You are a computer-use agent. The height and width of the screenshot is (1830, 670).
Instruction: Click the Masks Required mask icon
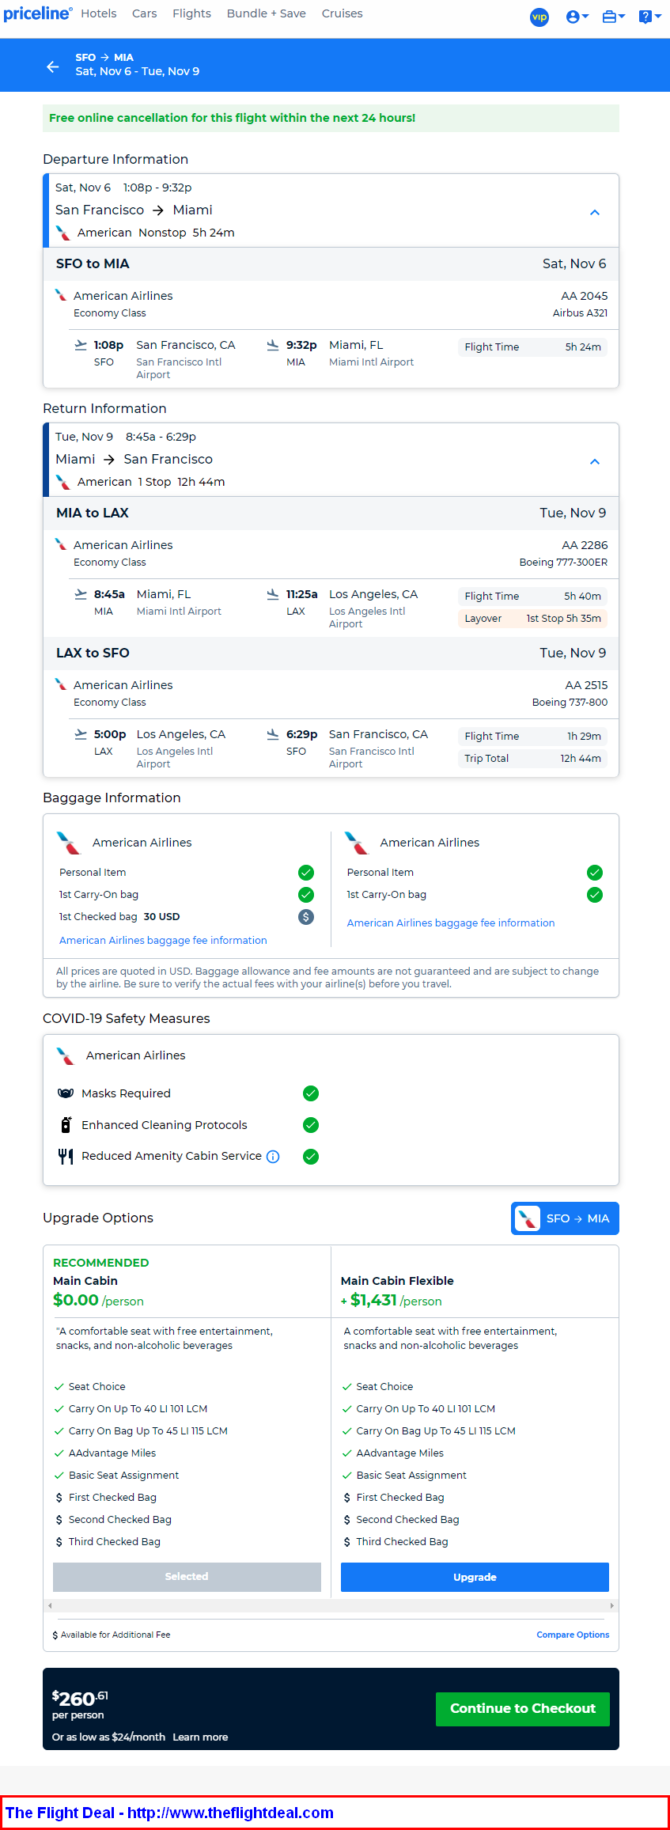(x=66, y=1093)
